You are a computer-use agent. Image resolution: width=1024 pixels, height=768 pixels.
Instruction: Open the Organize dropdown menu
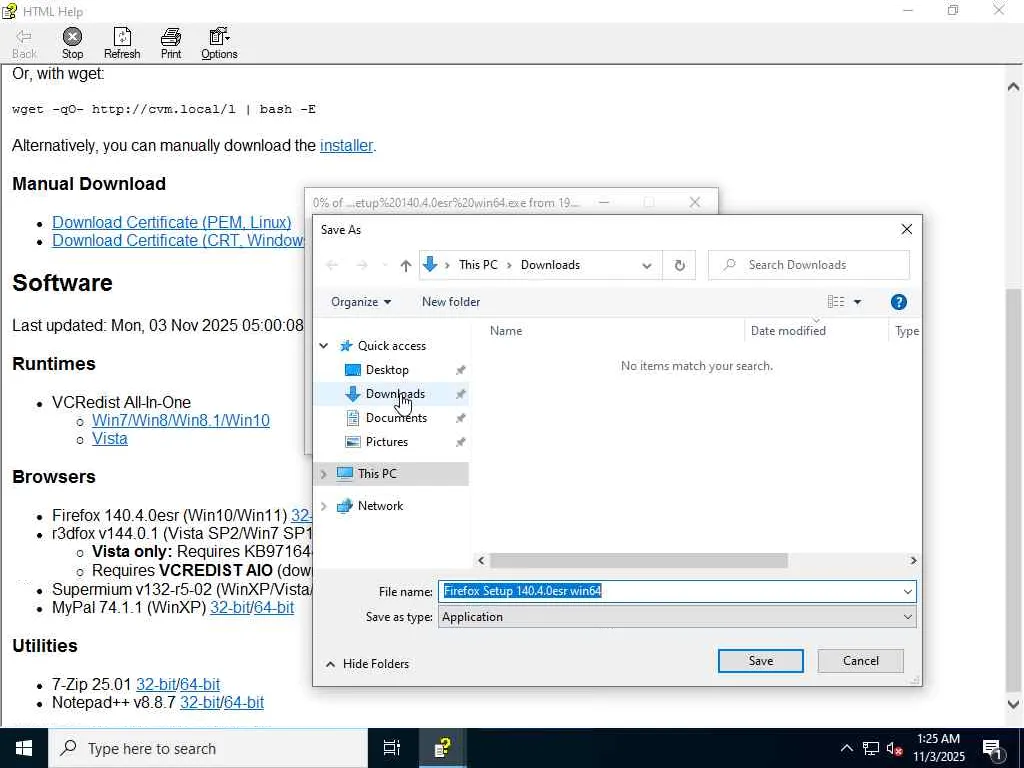pos(360,302)
